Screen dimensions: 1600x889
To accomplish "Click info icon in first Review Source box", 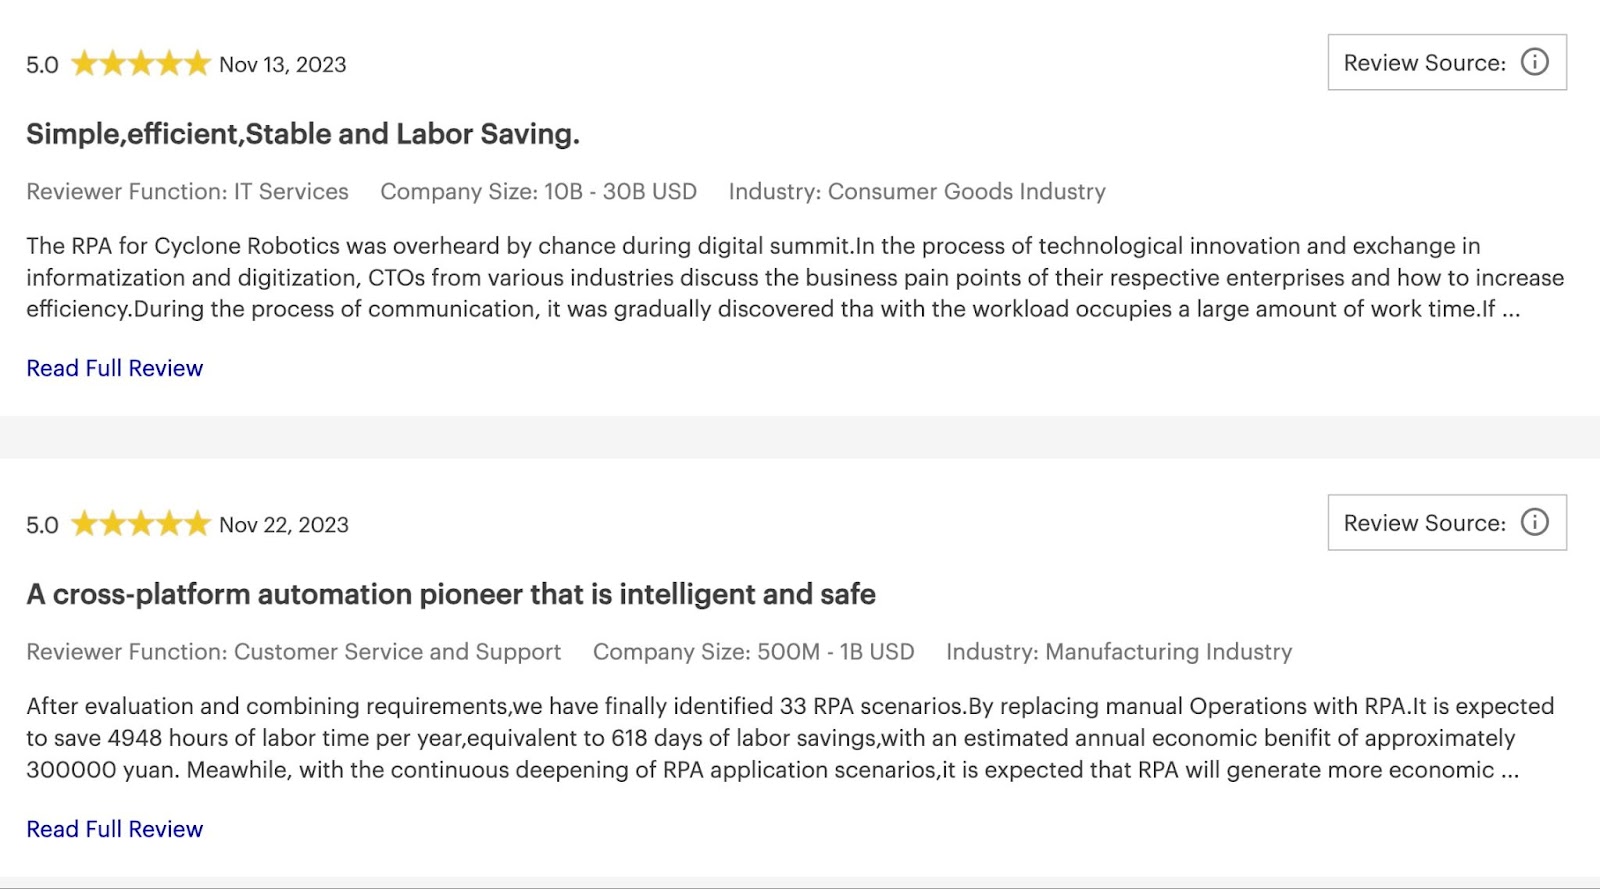I will [1534, 62].
